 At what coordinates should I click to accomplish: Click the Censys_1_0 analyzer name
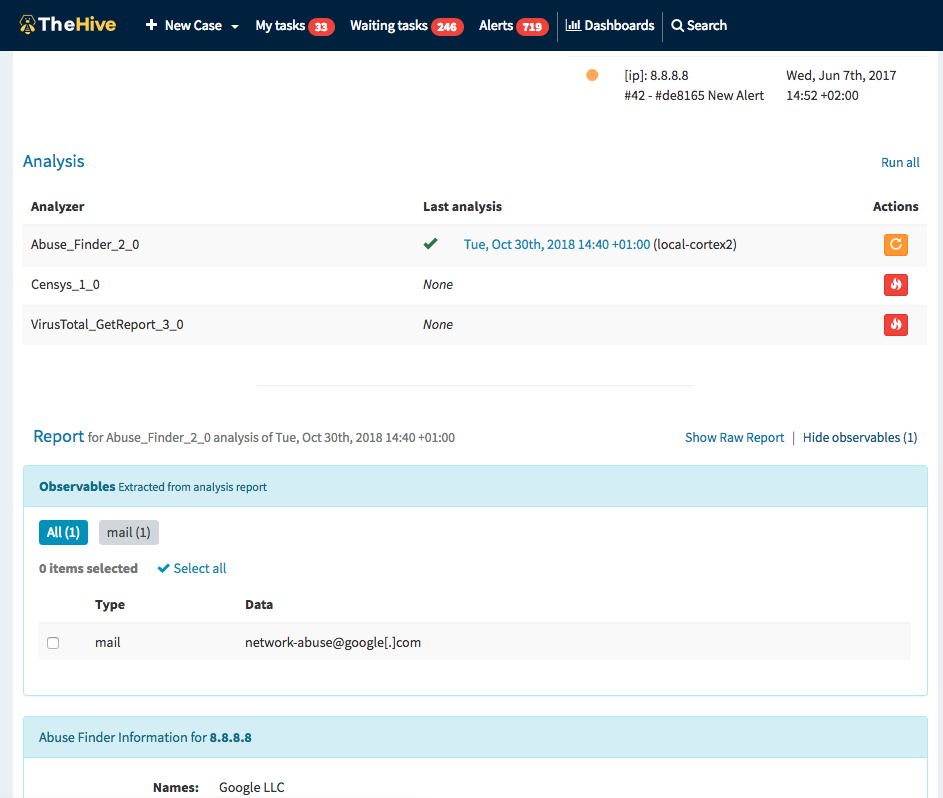coord(65,284)
